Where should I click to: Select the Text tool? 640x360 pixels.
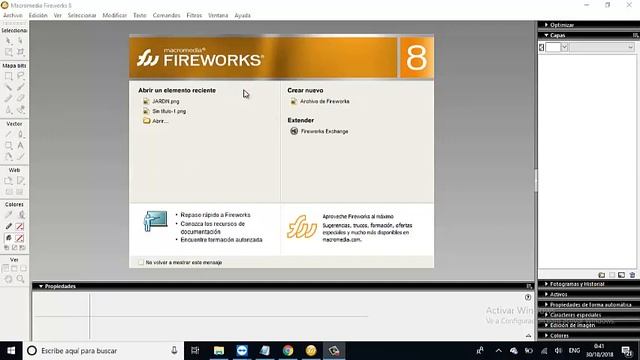click(x=20, y=145)
